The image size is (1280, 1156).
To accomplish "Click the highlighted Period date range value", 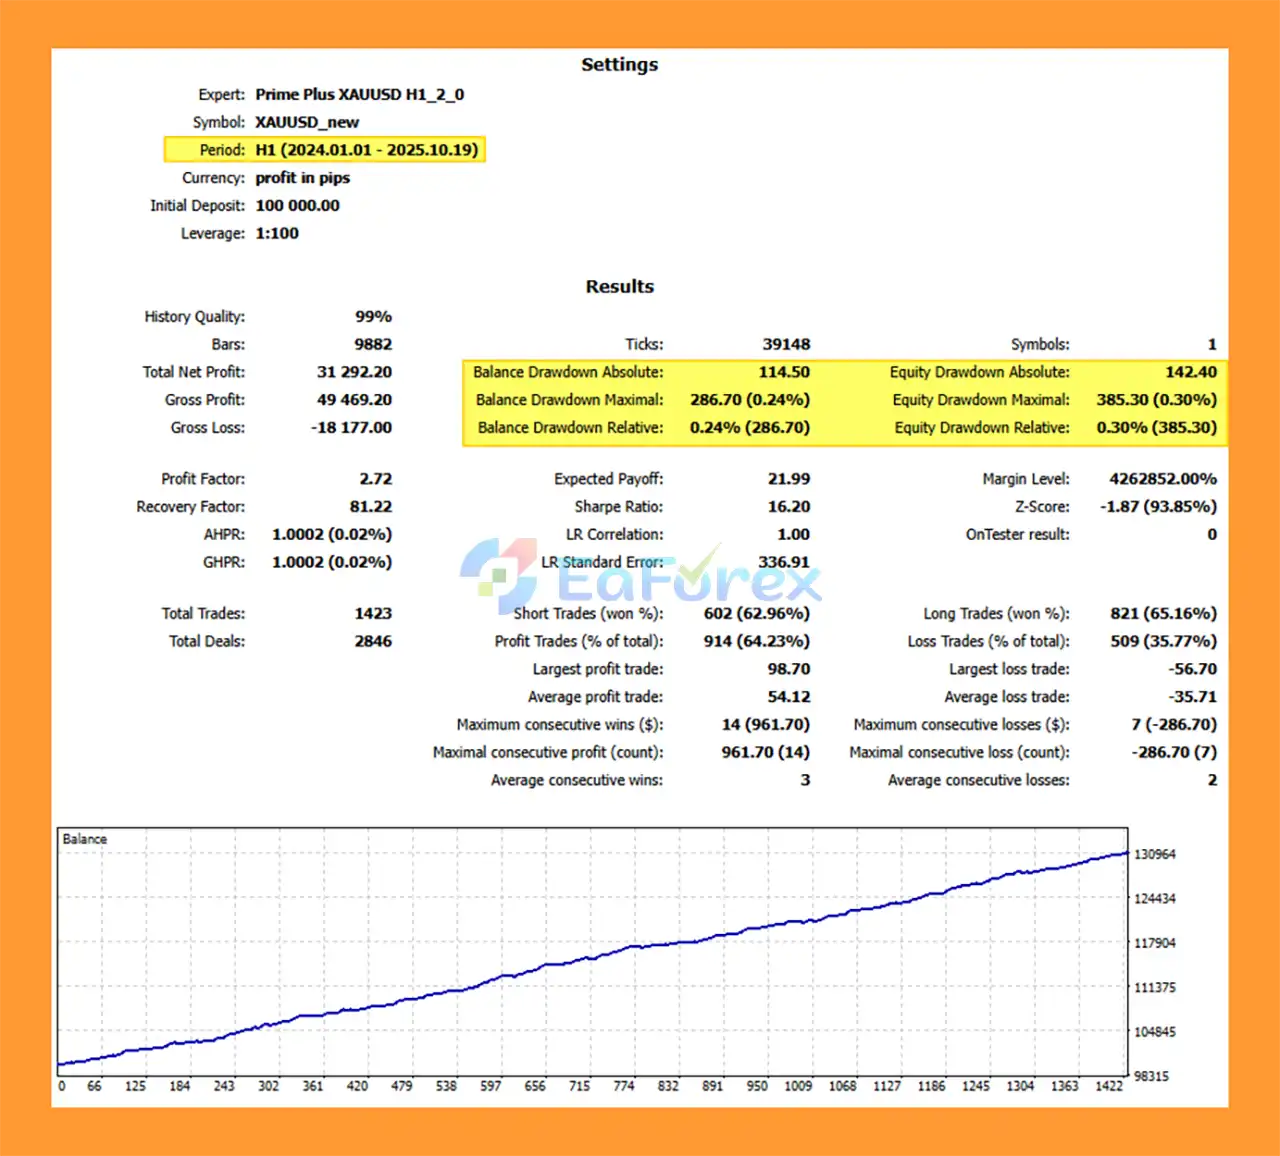I will click(366, 150).
